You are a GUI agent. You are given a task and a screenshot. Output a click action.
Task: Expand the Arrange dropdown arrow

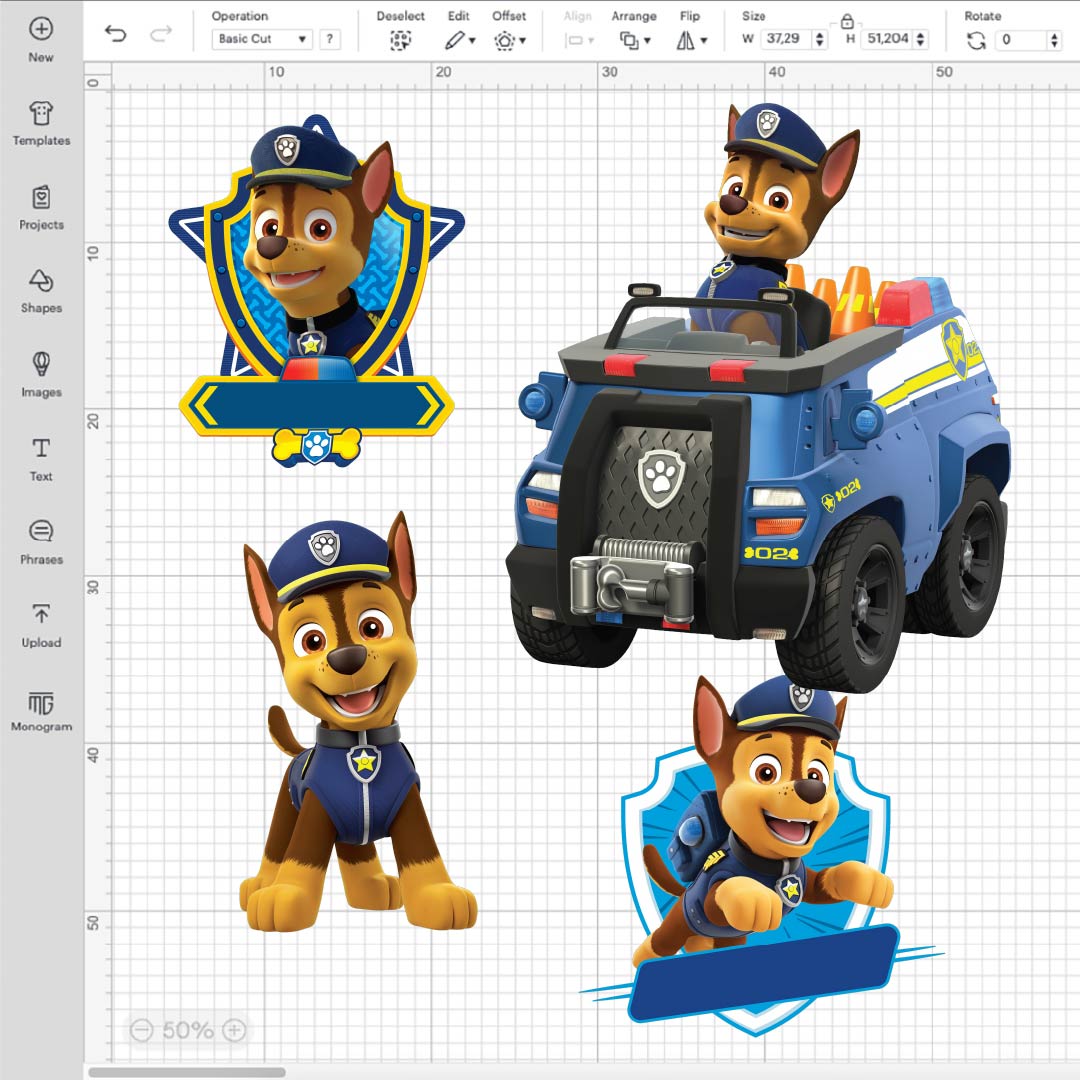pyautogui.click(x=647, y=41)
